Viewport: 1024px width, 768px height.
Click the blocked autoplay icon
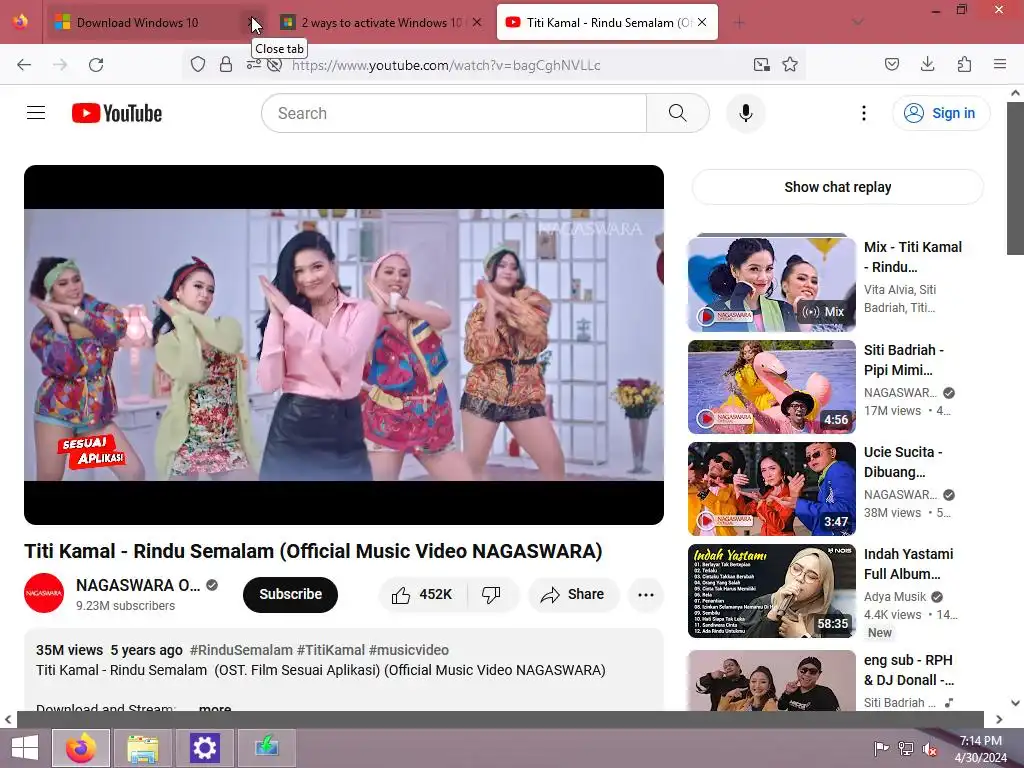tap(274, 65)
